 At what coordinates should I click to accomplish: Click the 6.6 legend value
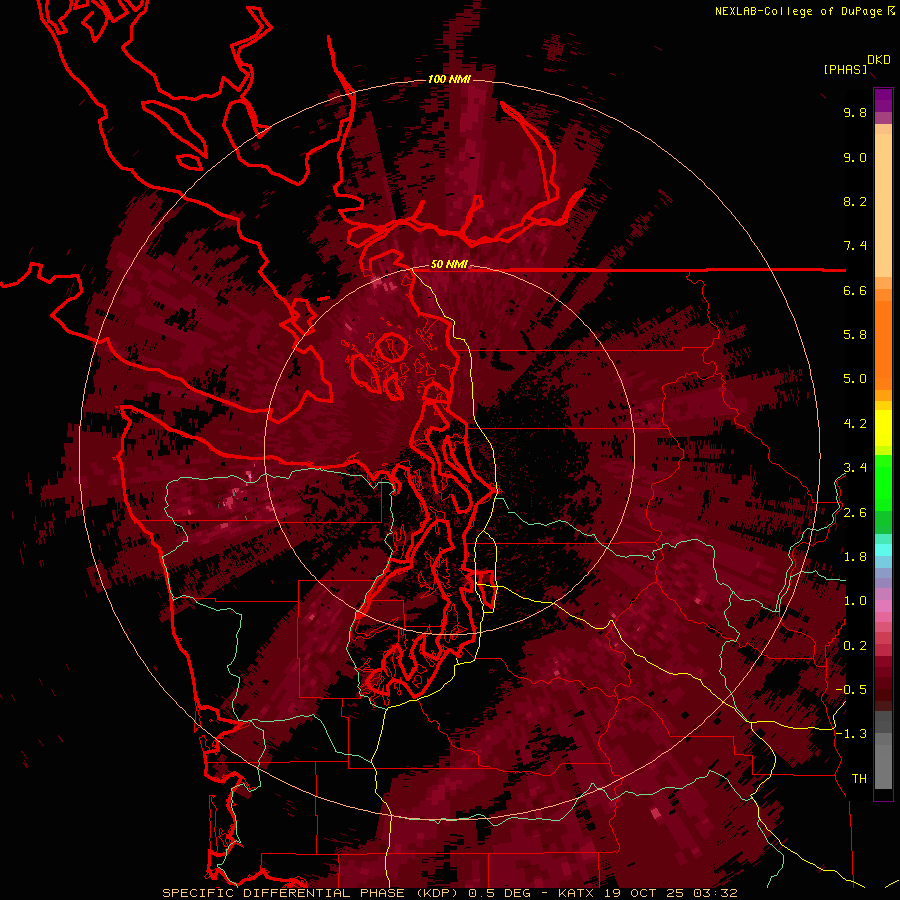point(855,290)
